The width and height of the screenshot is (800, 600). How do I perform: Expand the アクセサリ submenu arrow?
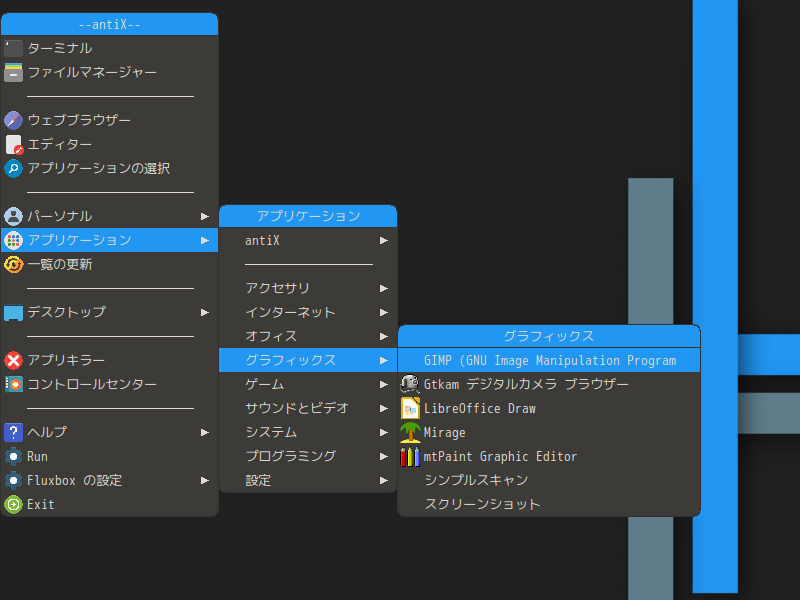tap(384, 288)
